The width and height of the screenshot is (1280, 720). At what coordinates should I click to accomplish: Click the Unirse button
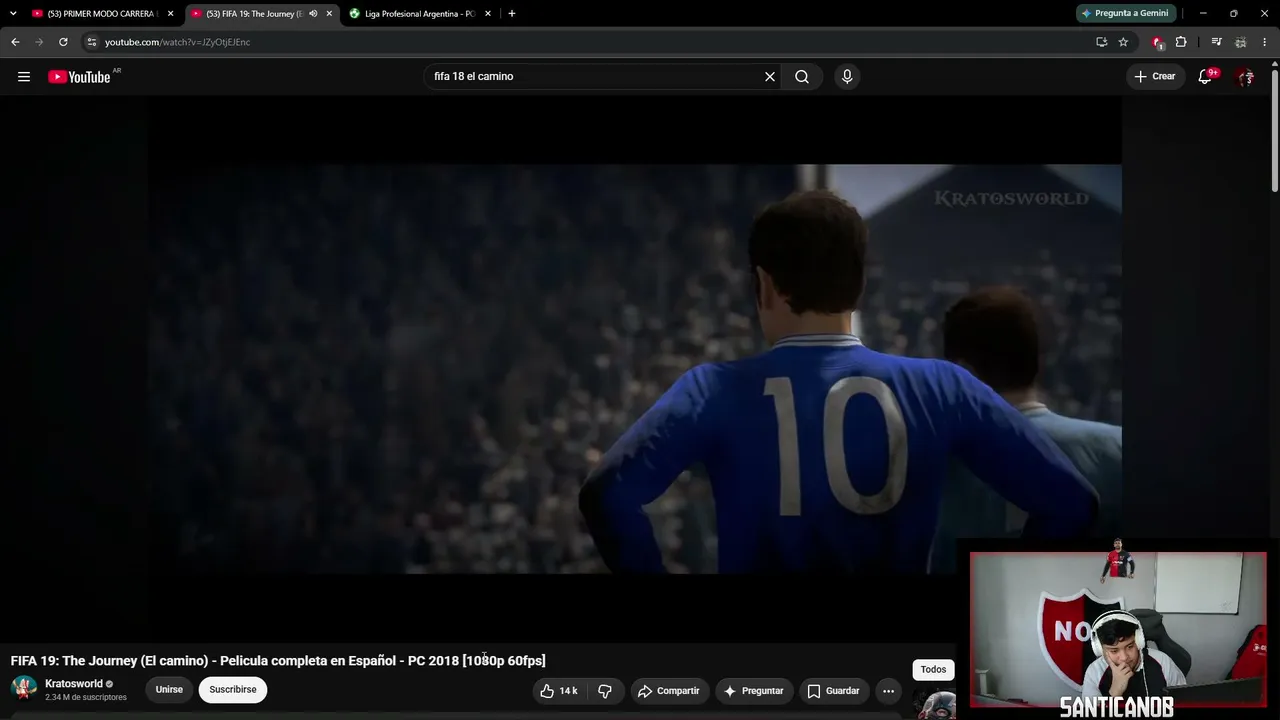pos(169,690)
